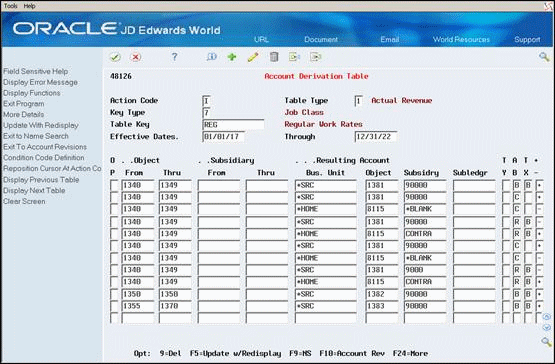The image size is (555, 364).
Task: Click the Account Derivation Table title
Action: 316,76
